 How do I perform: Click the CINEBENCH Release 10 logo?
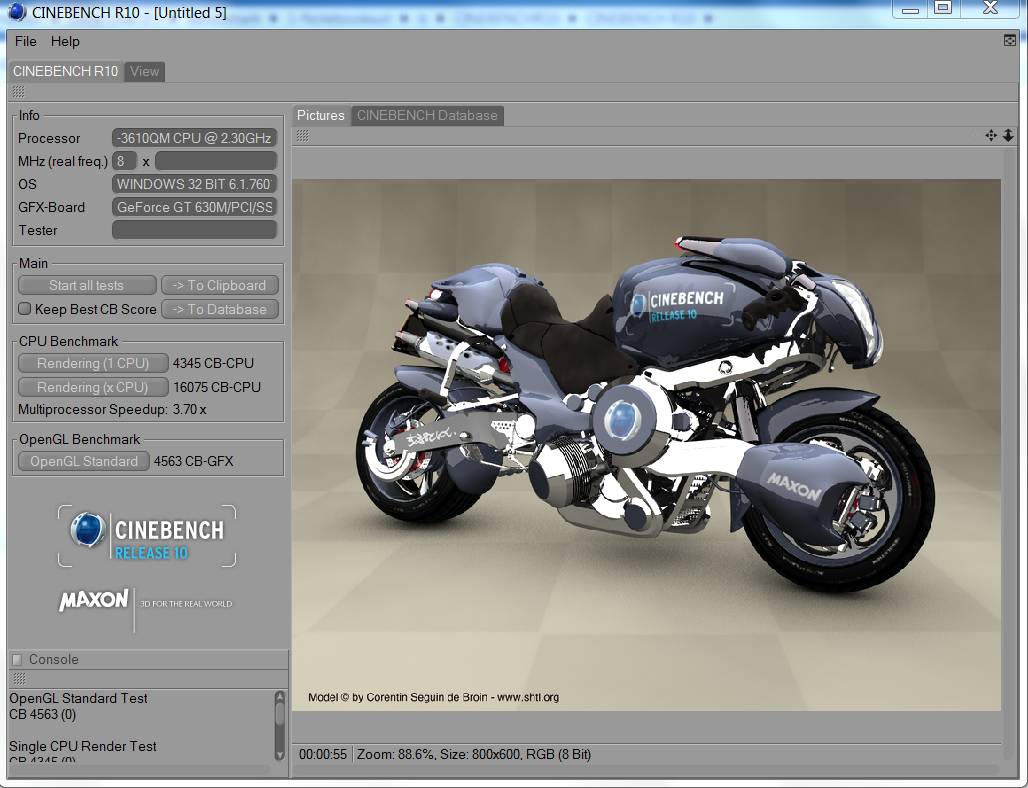point(147,536)
